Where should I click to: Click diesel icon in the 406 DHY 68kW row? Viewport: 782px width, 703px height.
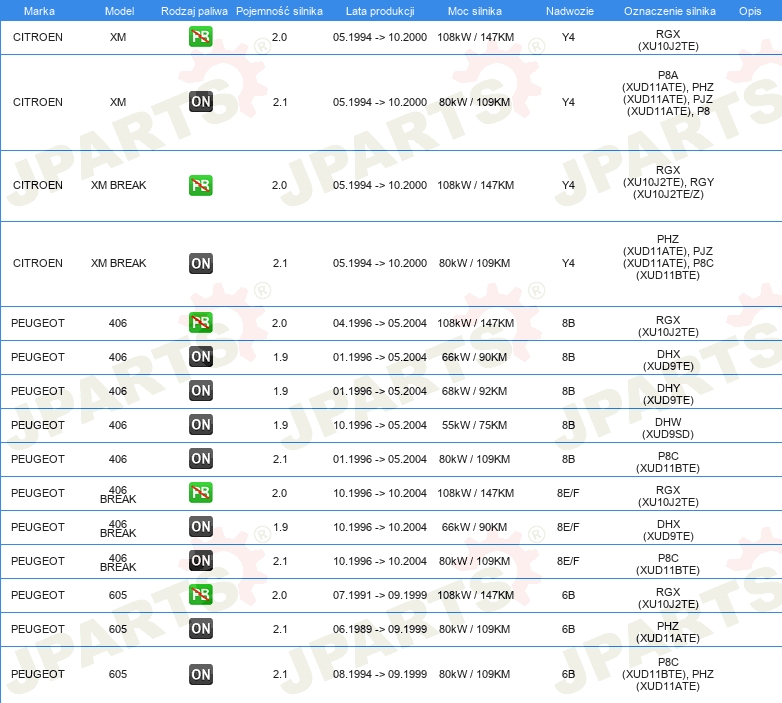[200, 391]
